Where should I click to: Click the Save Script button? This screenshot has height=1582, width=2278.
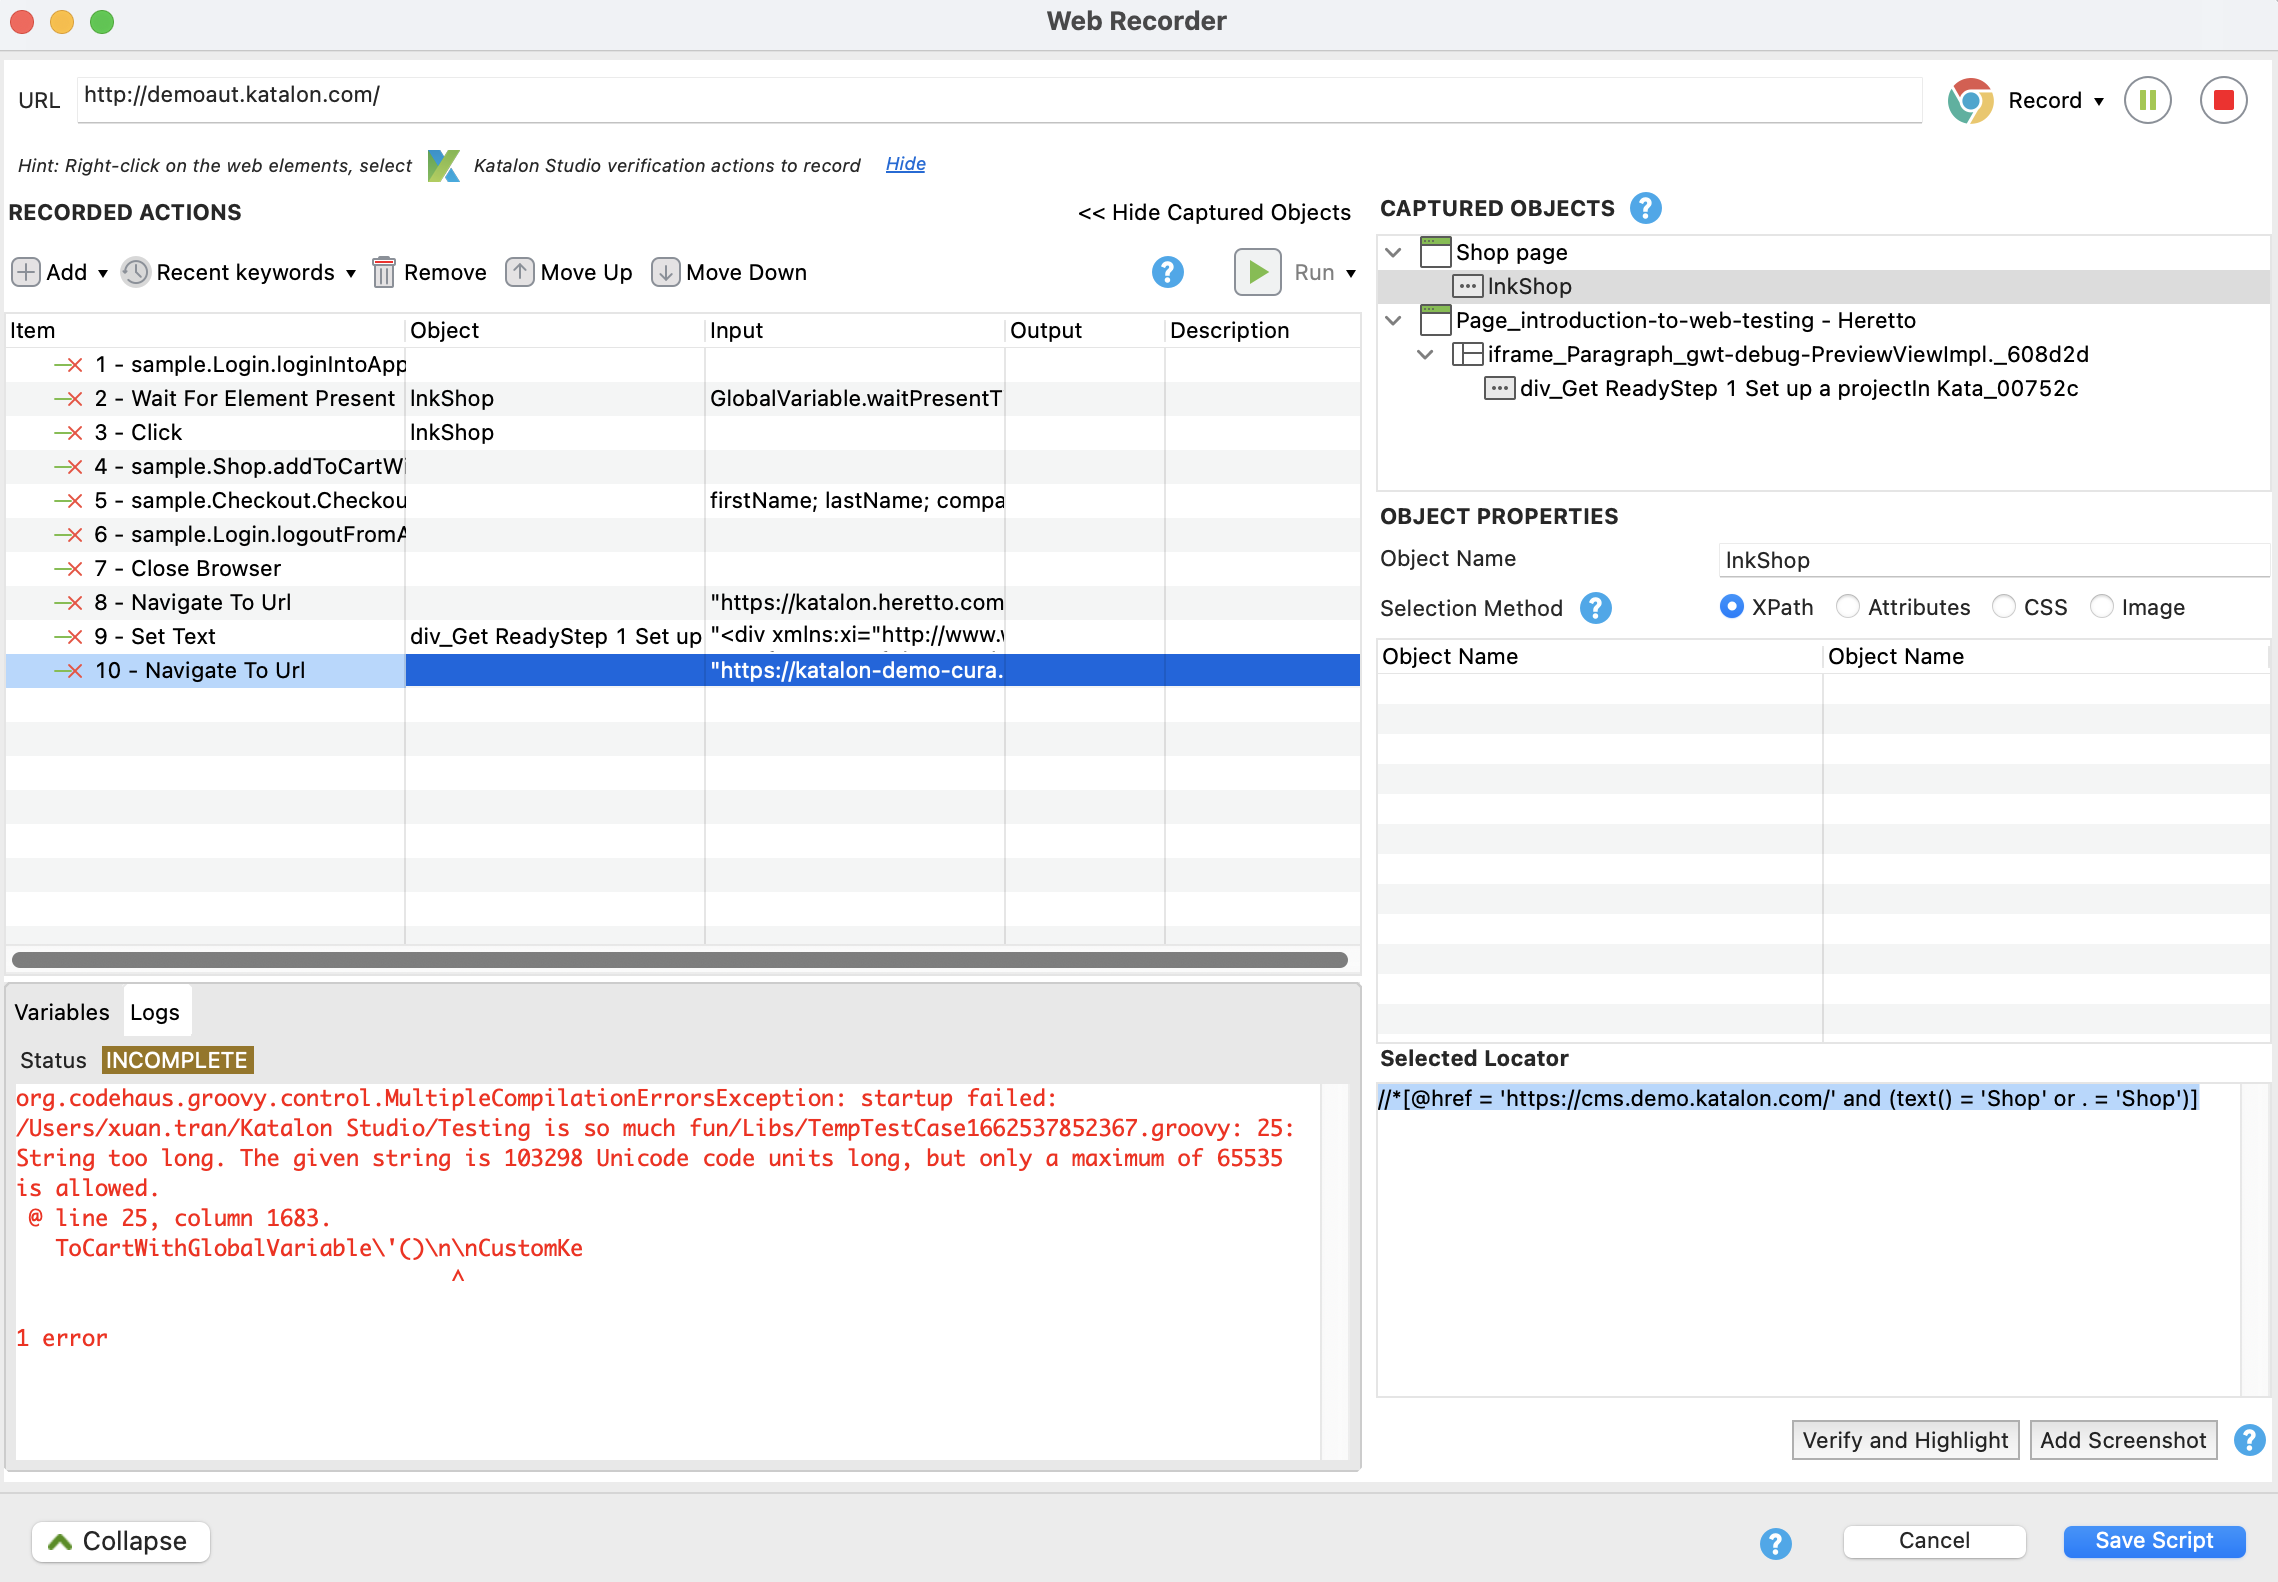2154,1540
